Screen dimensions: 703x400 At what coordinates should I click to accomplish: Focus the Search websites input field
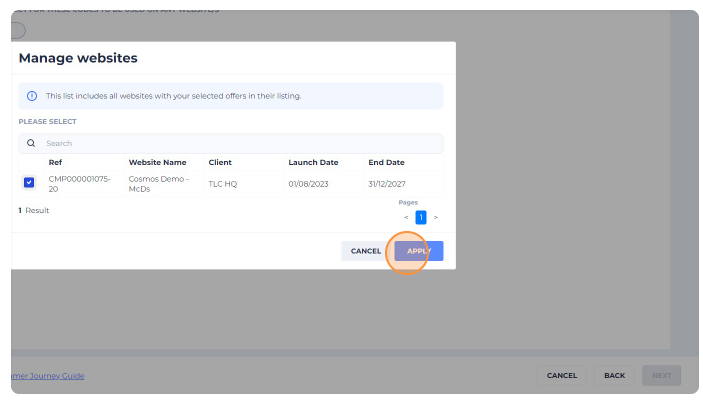tap(240, 143)
